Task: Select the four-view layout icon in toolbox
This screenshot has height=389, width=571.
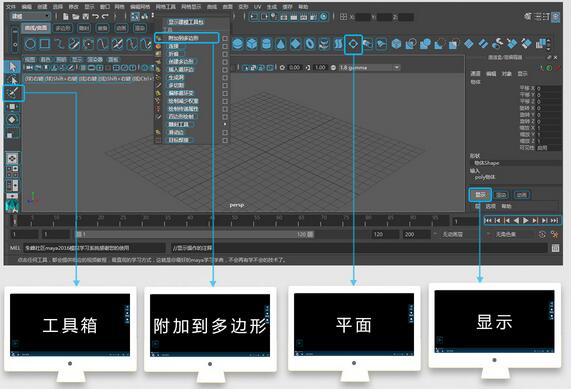Action: (x=12, y=172)
